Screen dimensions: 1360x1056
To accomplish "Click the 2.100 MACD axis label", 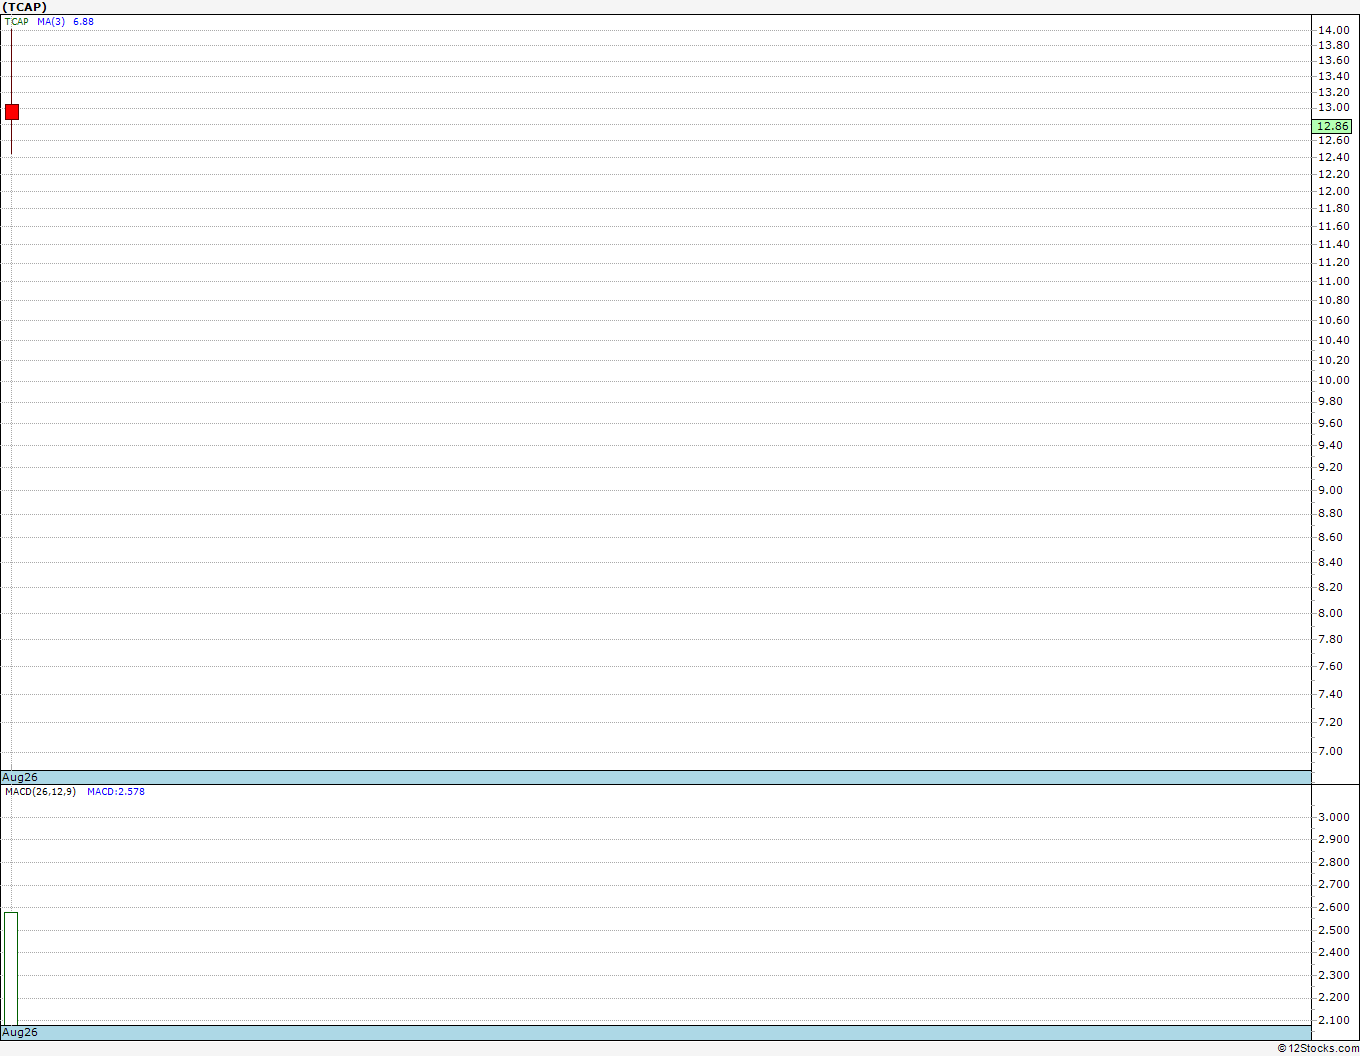I will [x=1333, y=1020].
